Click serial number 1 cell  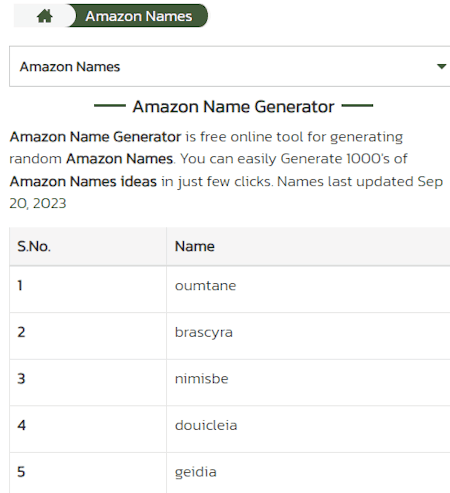pos(88,289)
